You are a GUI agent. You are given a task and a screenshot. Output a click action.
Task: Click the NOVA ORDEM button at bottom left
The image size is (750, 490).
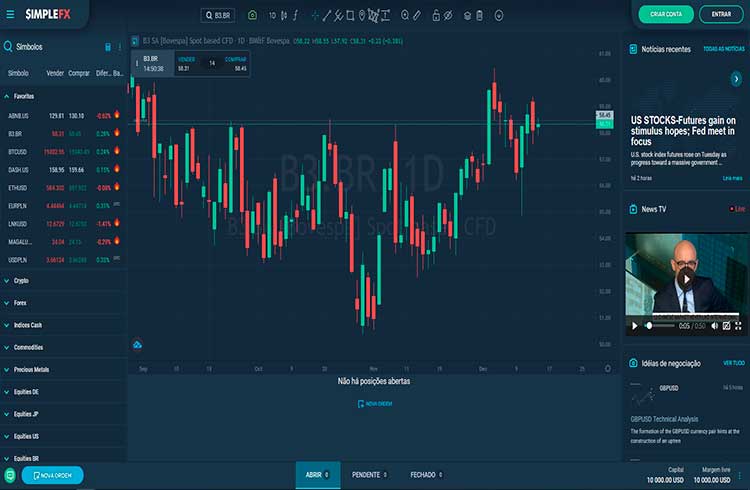pos(52,475)
